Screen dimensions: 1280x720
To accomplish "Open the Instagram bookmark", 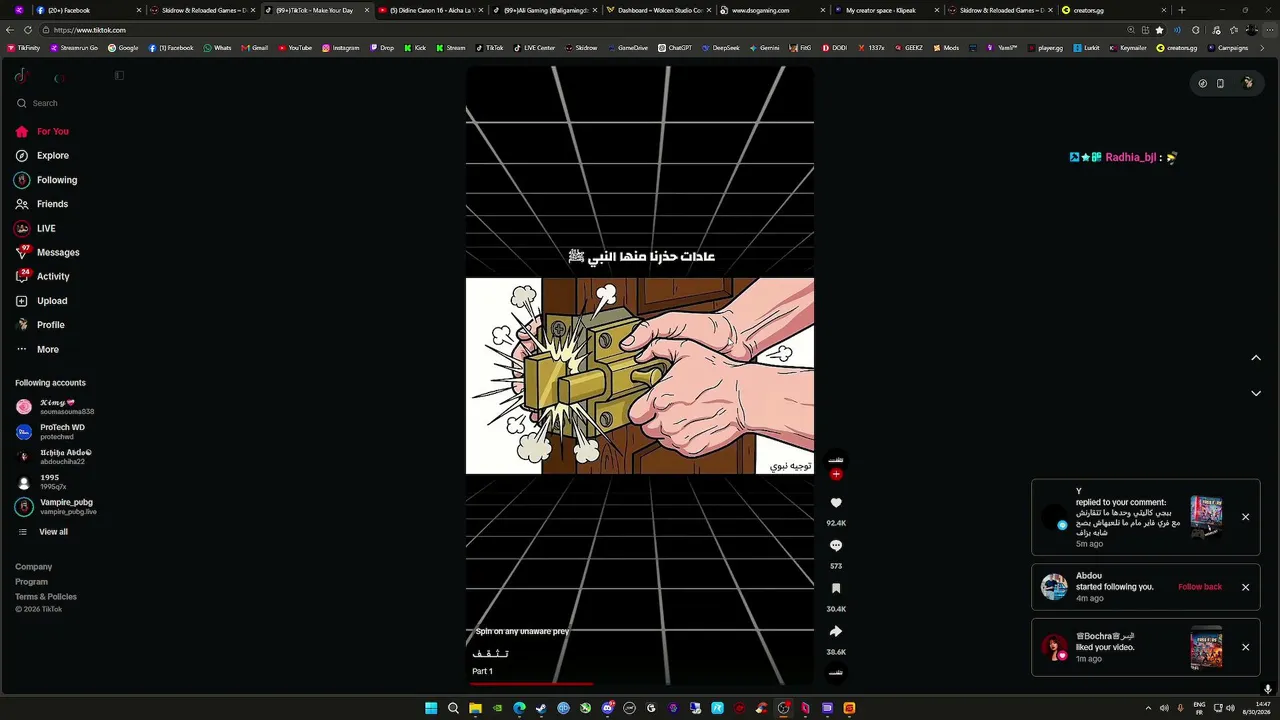I will (341, 48).
